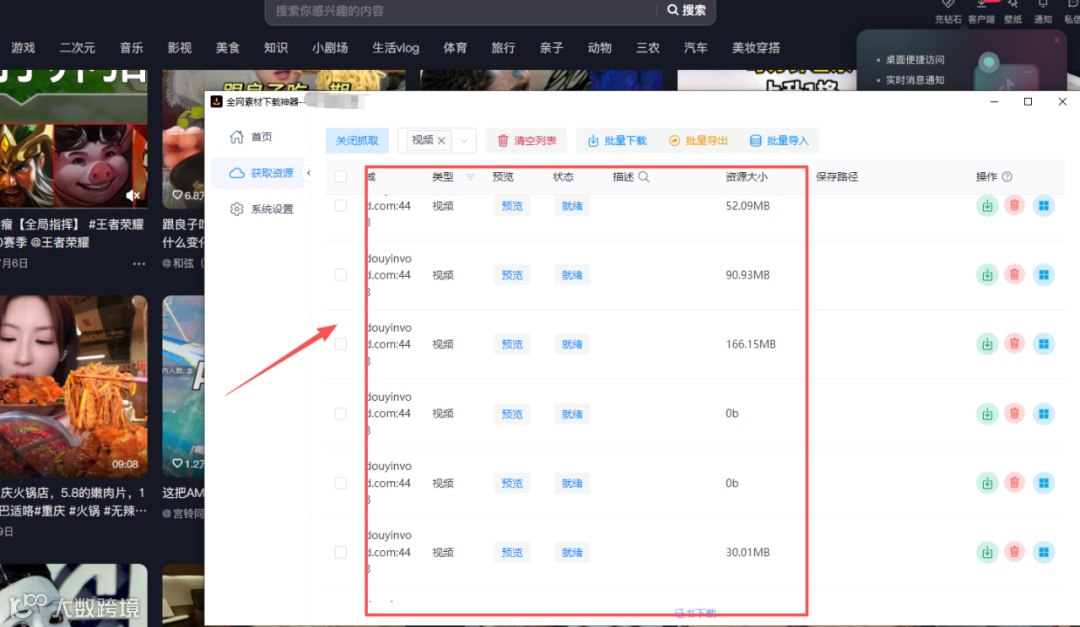This screenshot has width=1080, height=627.
Task: Preview the 52.09MB video via 预览
Action: [512, 206]
